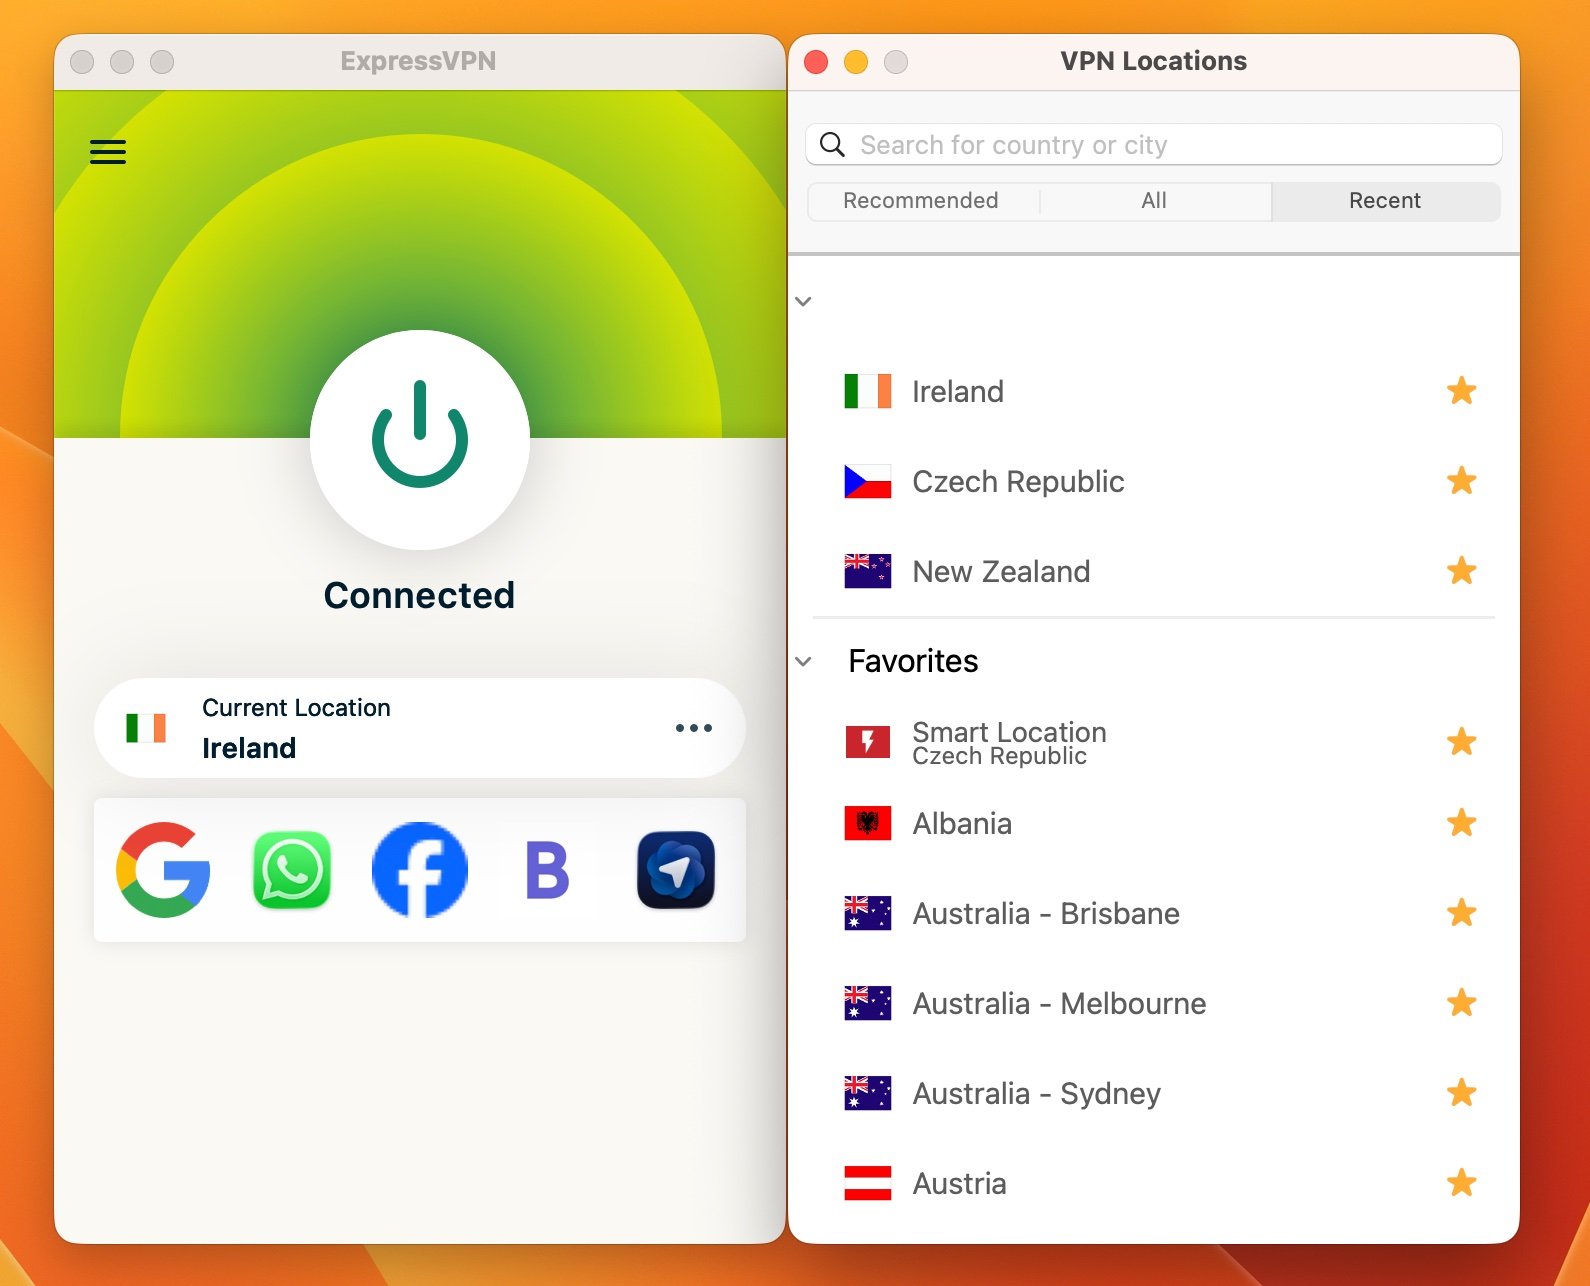The image size is (1590, 1286).
Task: Collapse the Favorites section
Action: (803, 661)
